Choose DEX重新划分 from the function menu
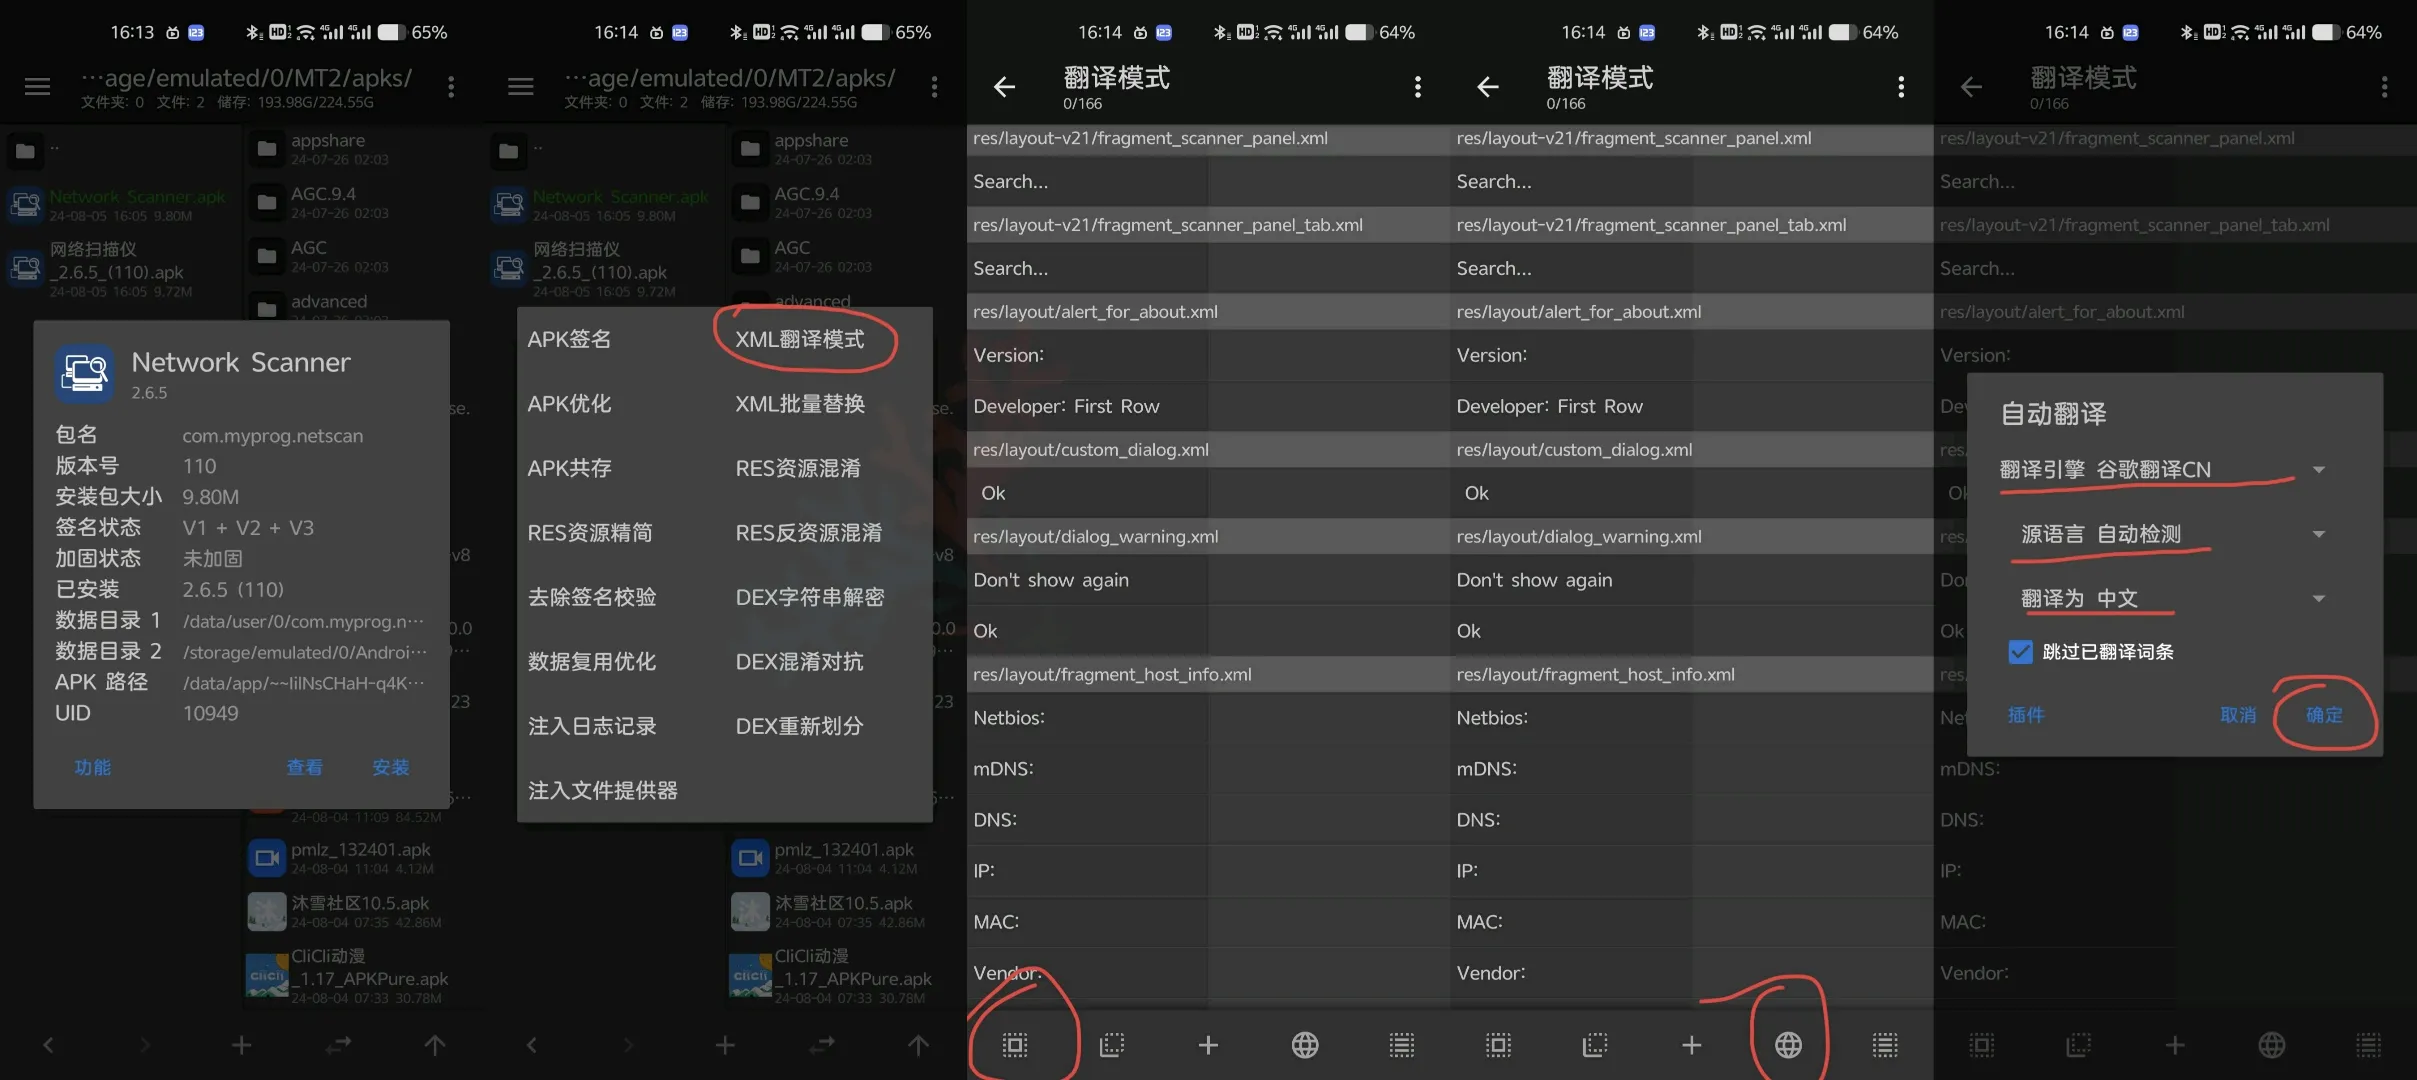Image resolution: width=2417 pixels, height=1080 pixels. [799, 726]
